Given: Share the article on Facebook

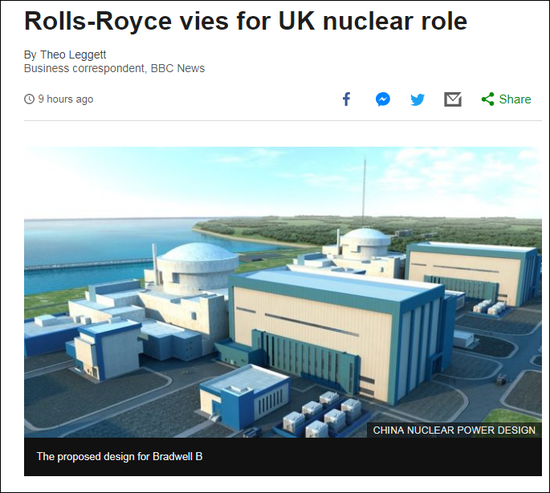Looking at the screenshot, I should coord(346,99).
